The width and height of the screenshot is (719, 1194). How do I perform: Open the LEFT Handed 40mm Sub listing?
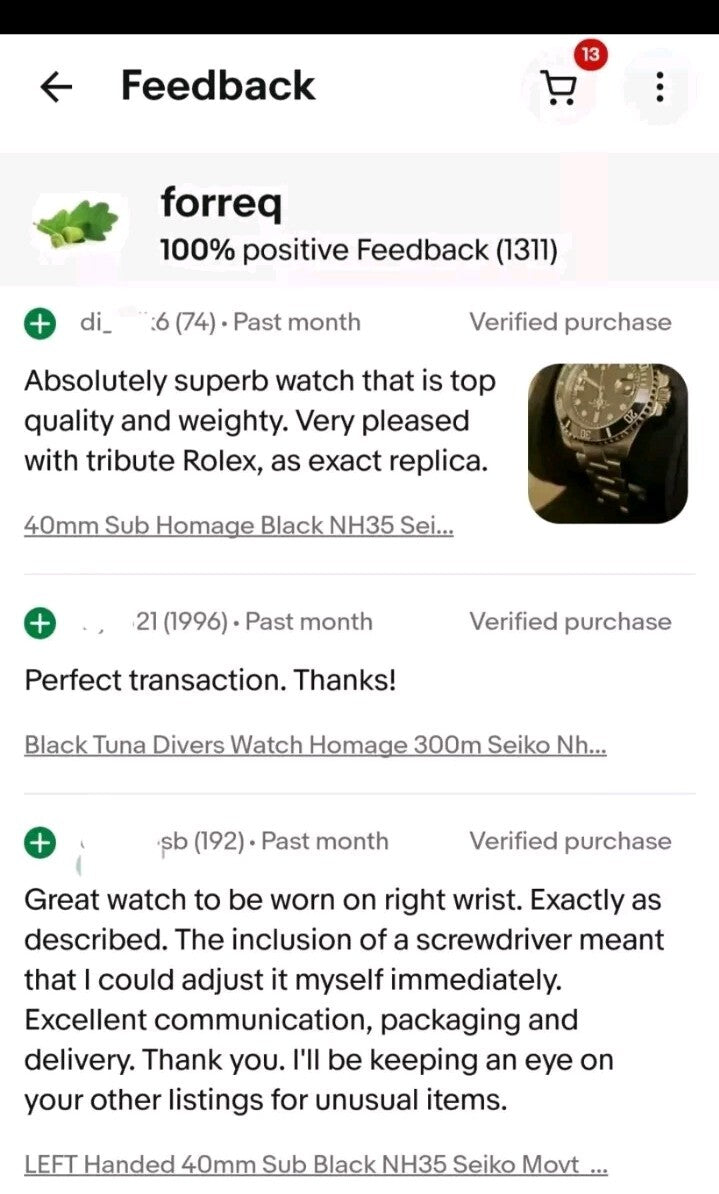coord(315,1165)
